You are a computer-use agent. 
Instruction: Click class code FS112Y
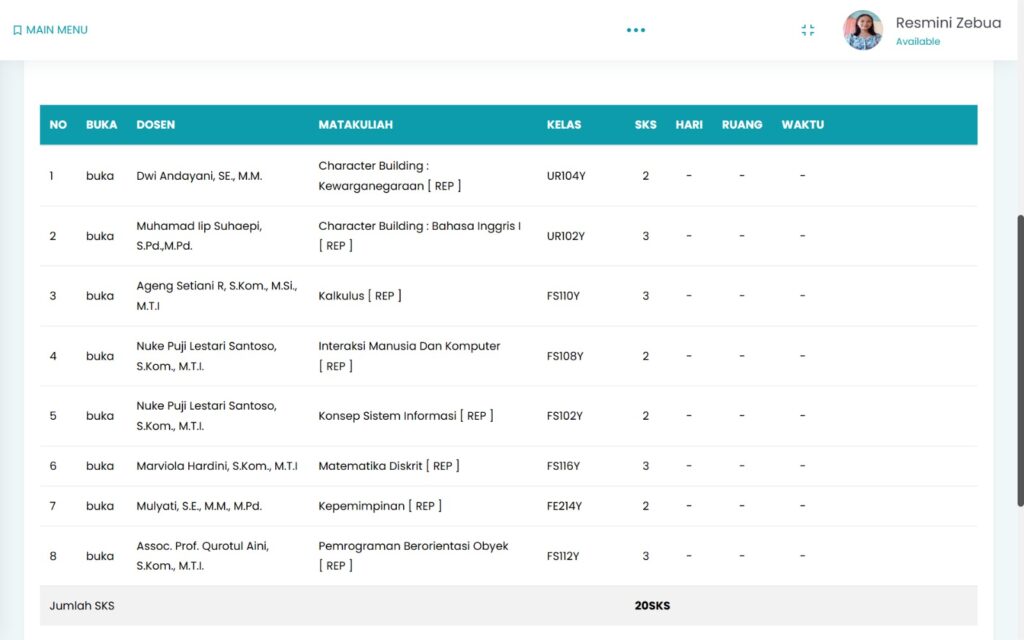[563, 556]
